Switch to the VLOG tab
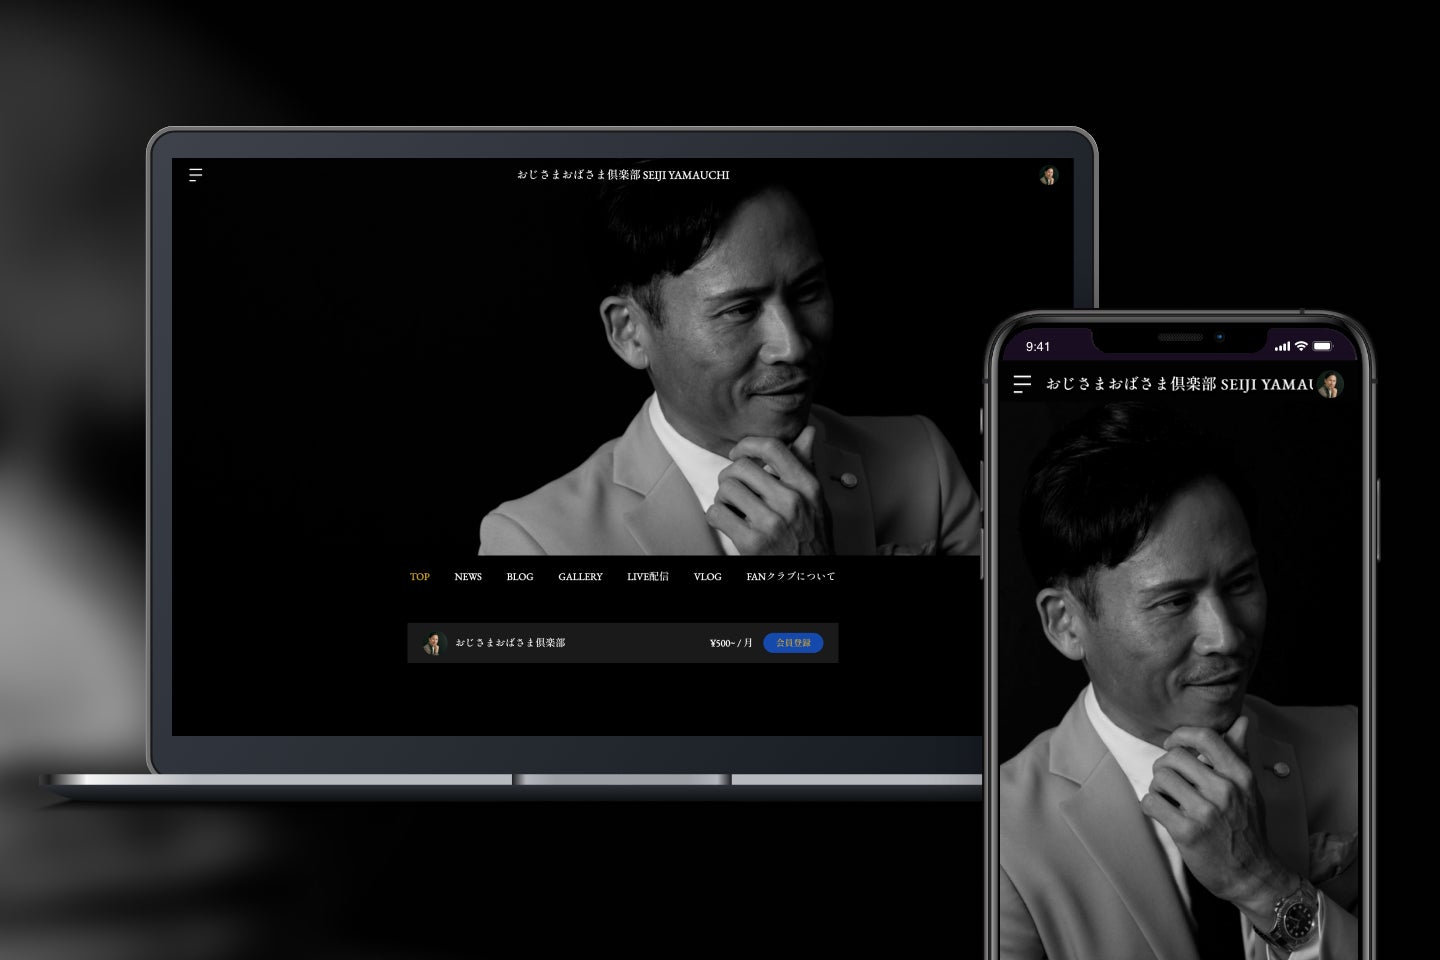The image size is (1440, 960). (707, 577)
